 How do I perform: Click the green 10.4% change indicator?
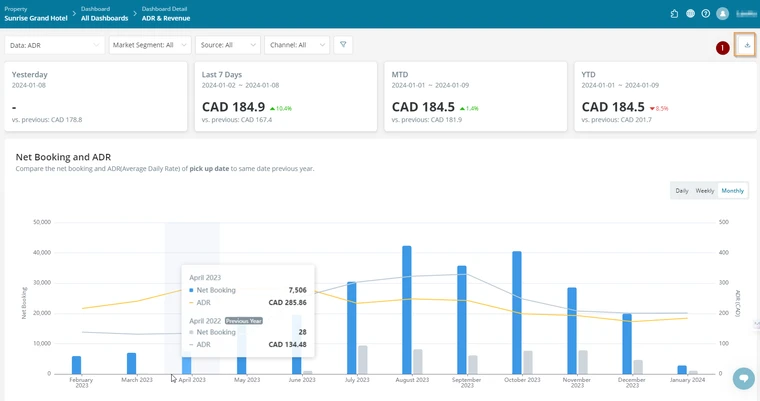coord(281,109)
